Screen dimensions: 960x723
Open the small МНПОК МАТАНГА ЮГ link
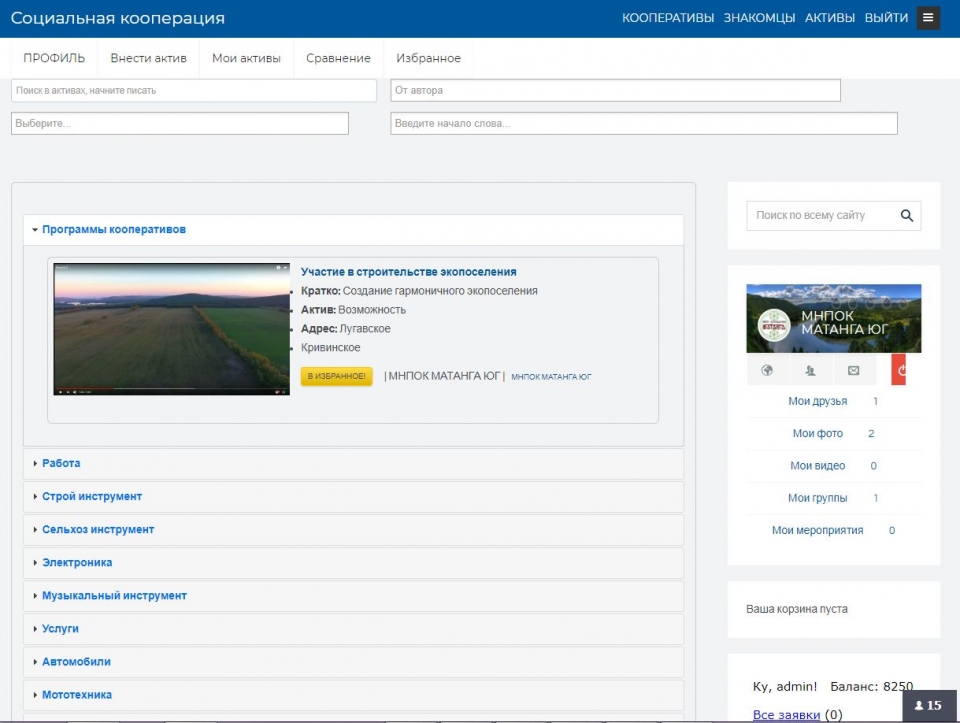(551, 377)
